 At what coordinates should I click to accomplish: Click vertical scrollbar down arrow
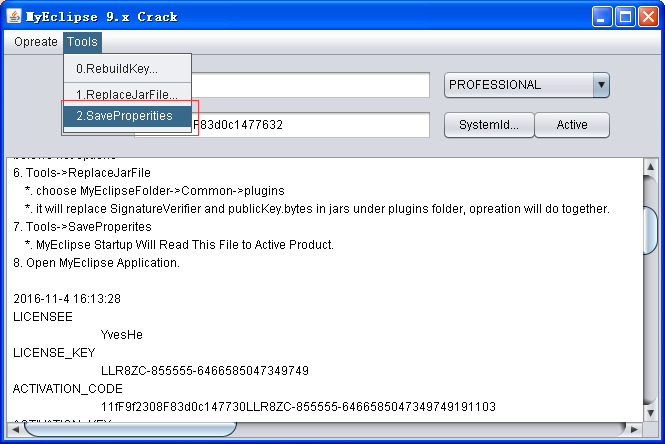[650, 413]
